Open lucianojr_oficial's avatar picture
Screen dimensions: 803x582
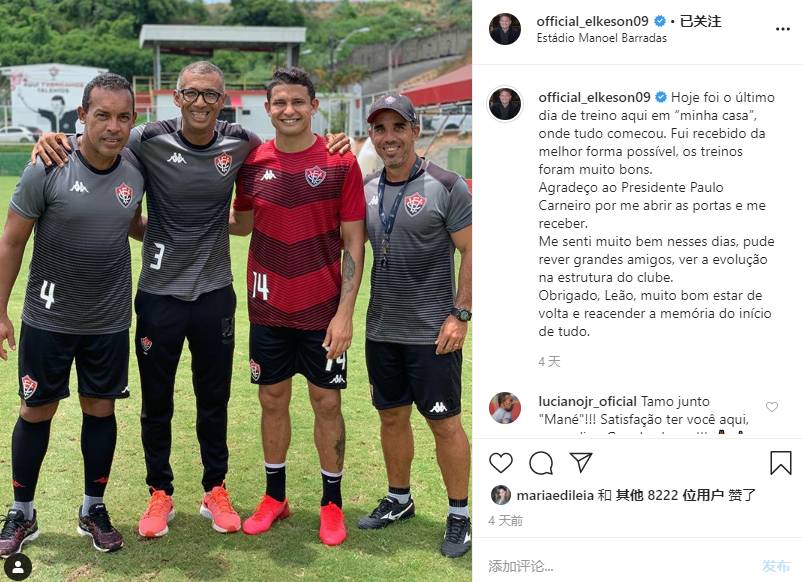pyautogui.click(x=504, y=408)
